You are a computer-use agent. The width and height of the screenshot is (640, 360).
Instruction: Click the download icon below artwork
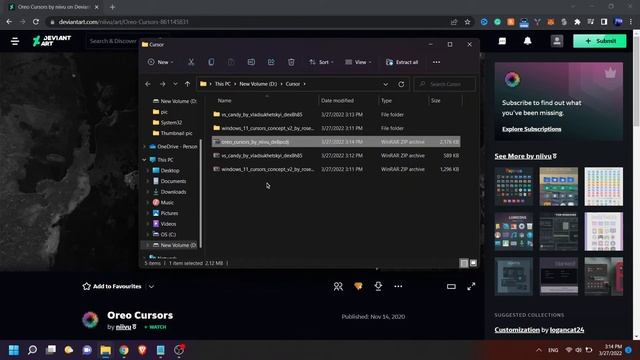tap(378, 286)
